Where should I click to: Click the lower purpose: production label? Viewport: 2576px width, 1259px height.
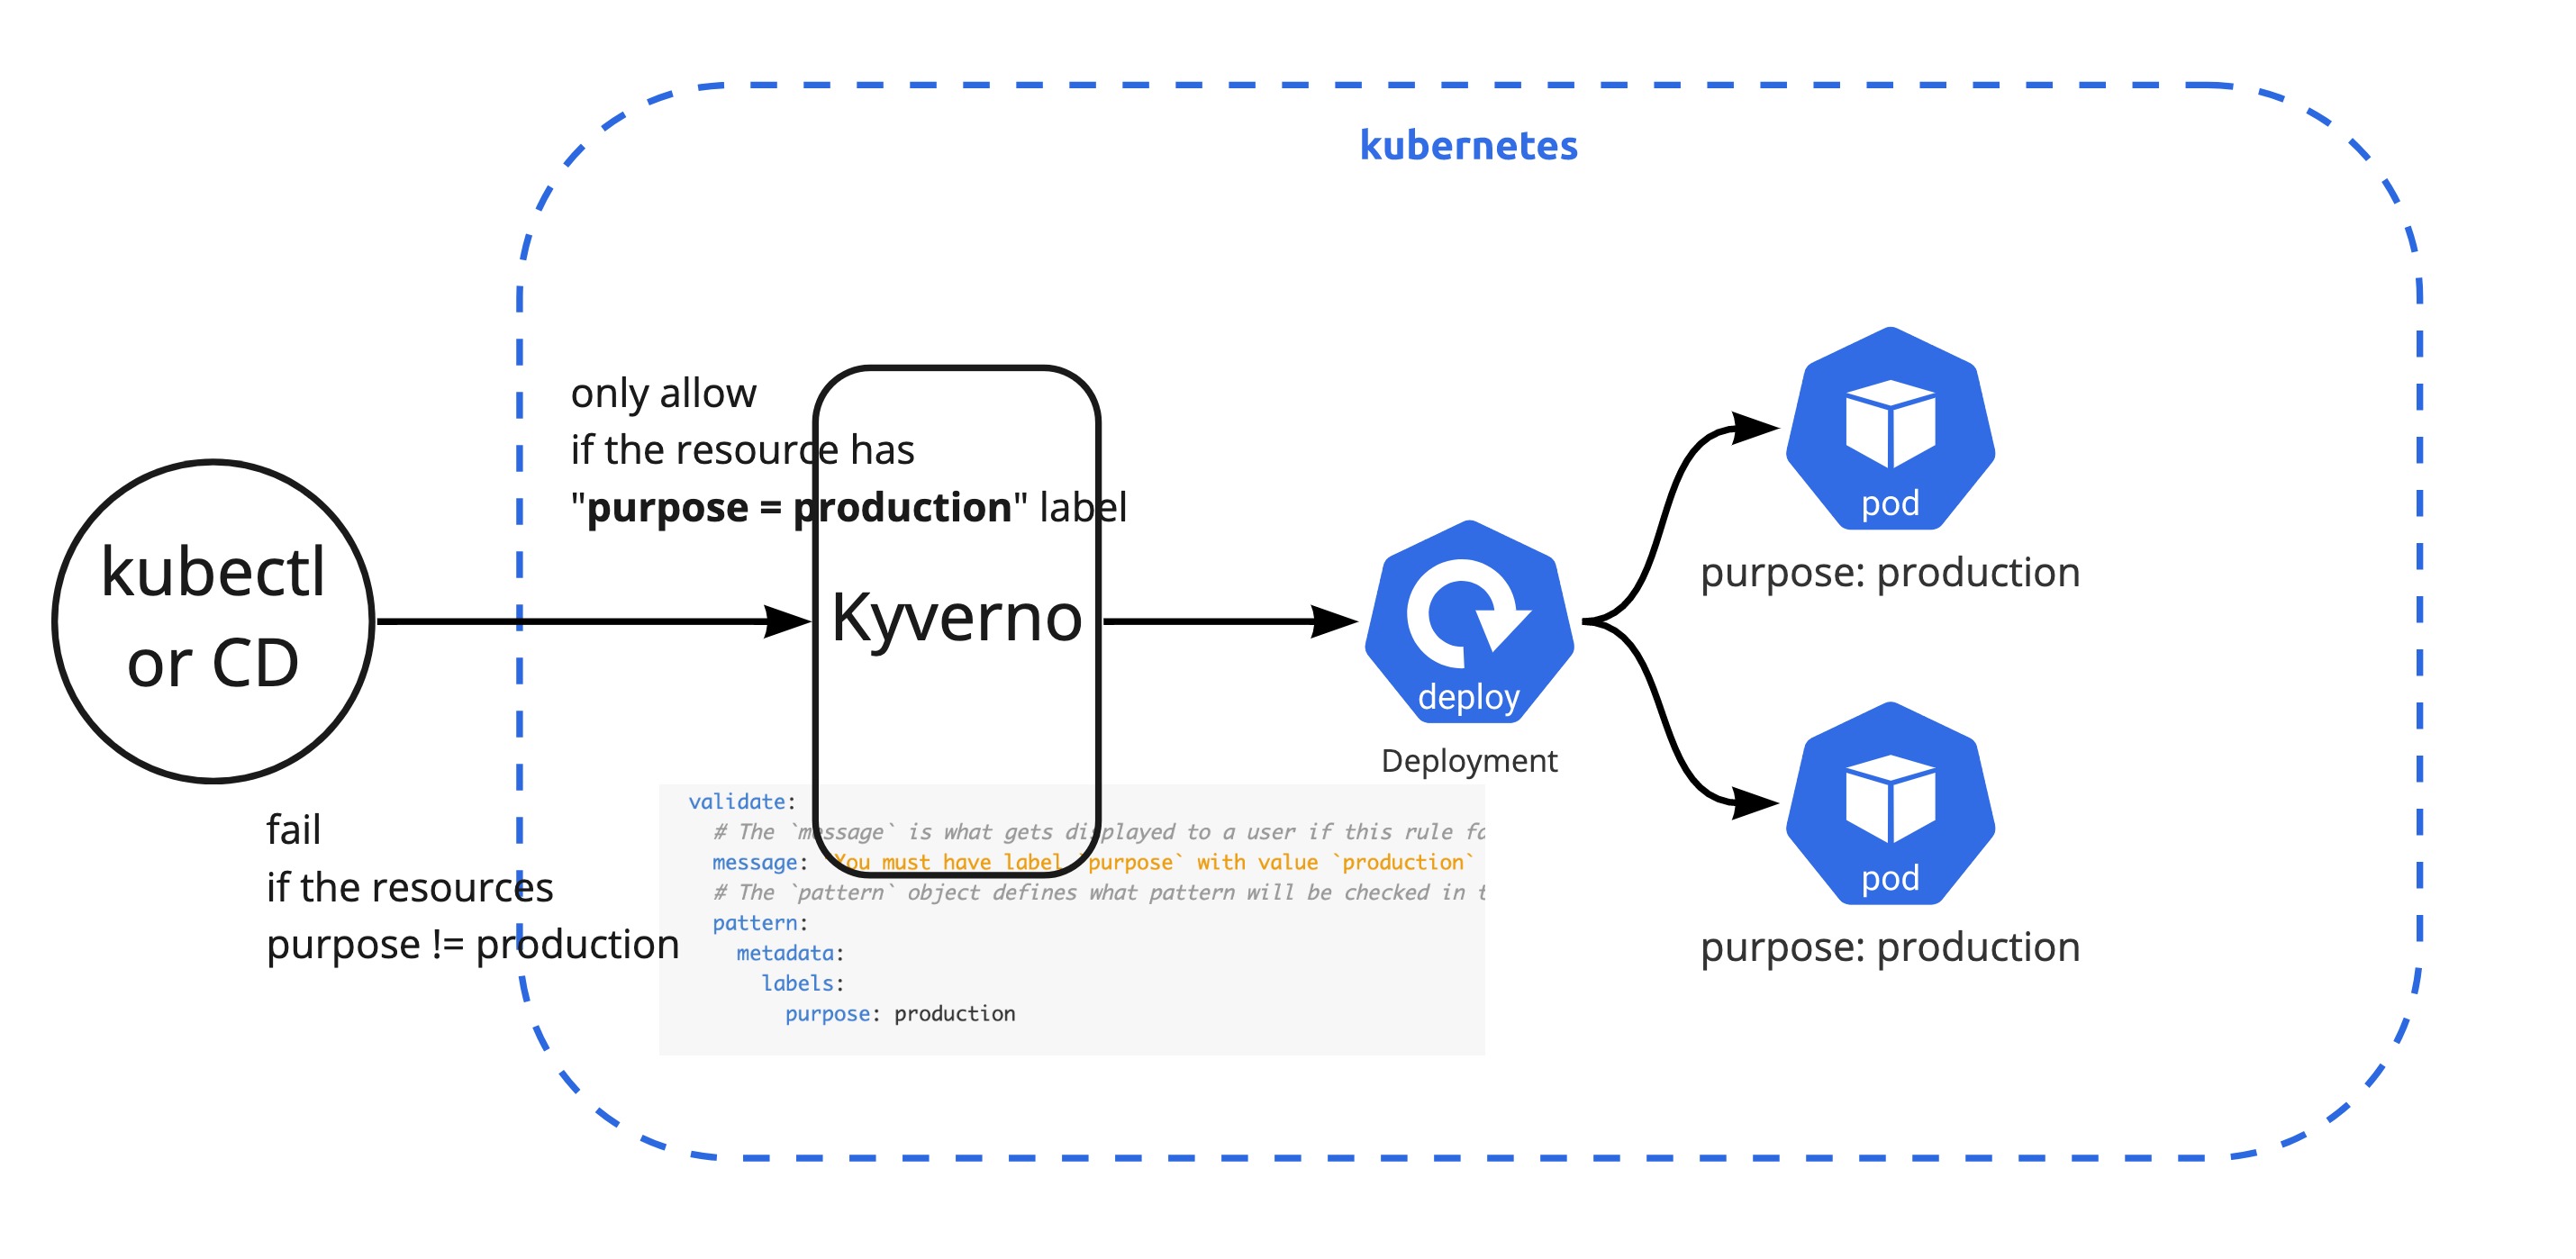[1890, 947]
